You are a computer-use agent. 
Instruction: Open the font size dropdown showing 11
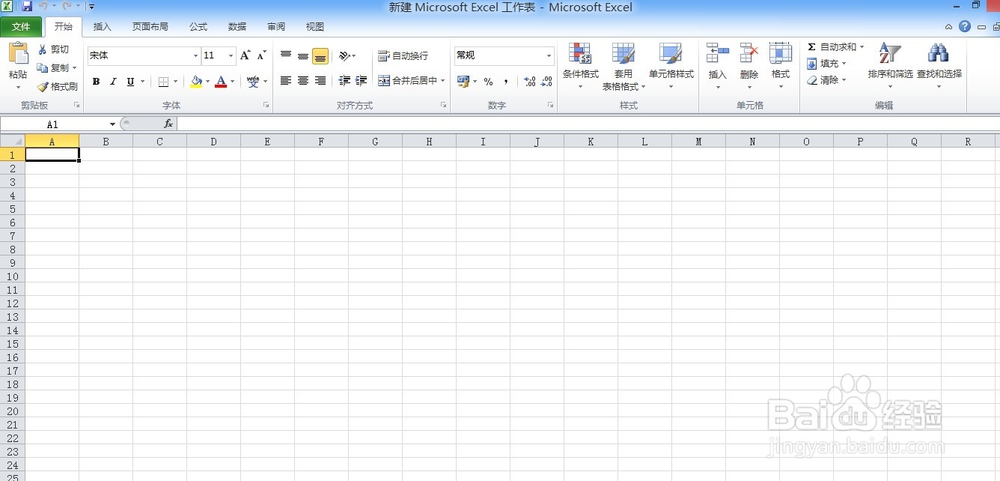231,56
